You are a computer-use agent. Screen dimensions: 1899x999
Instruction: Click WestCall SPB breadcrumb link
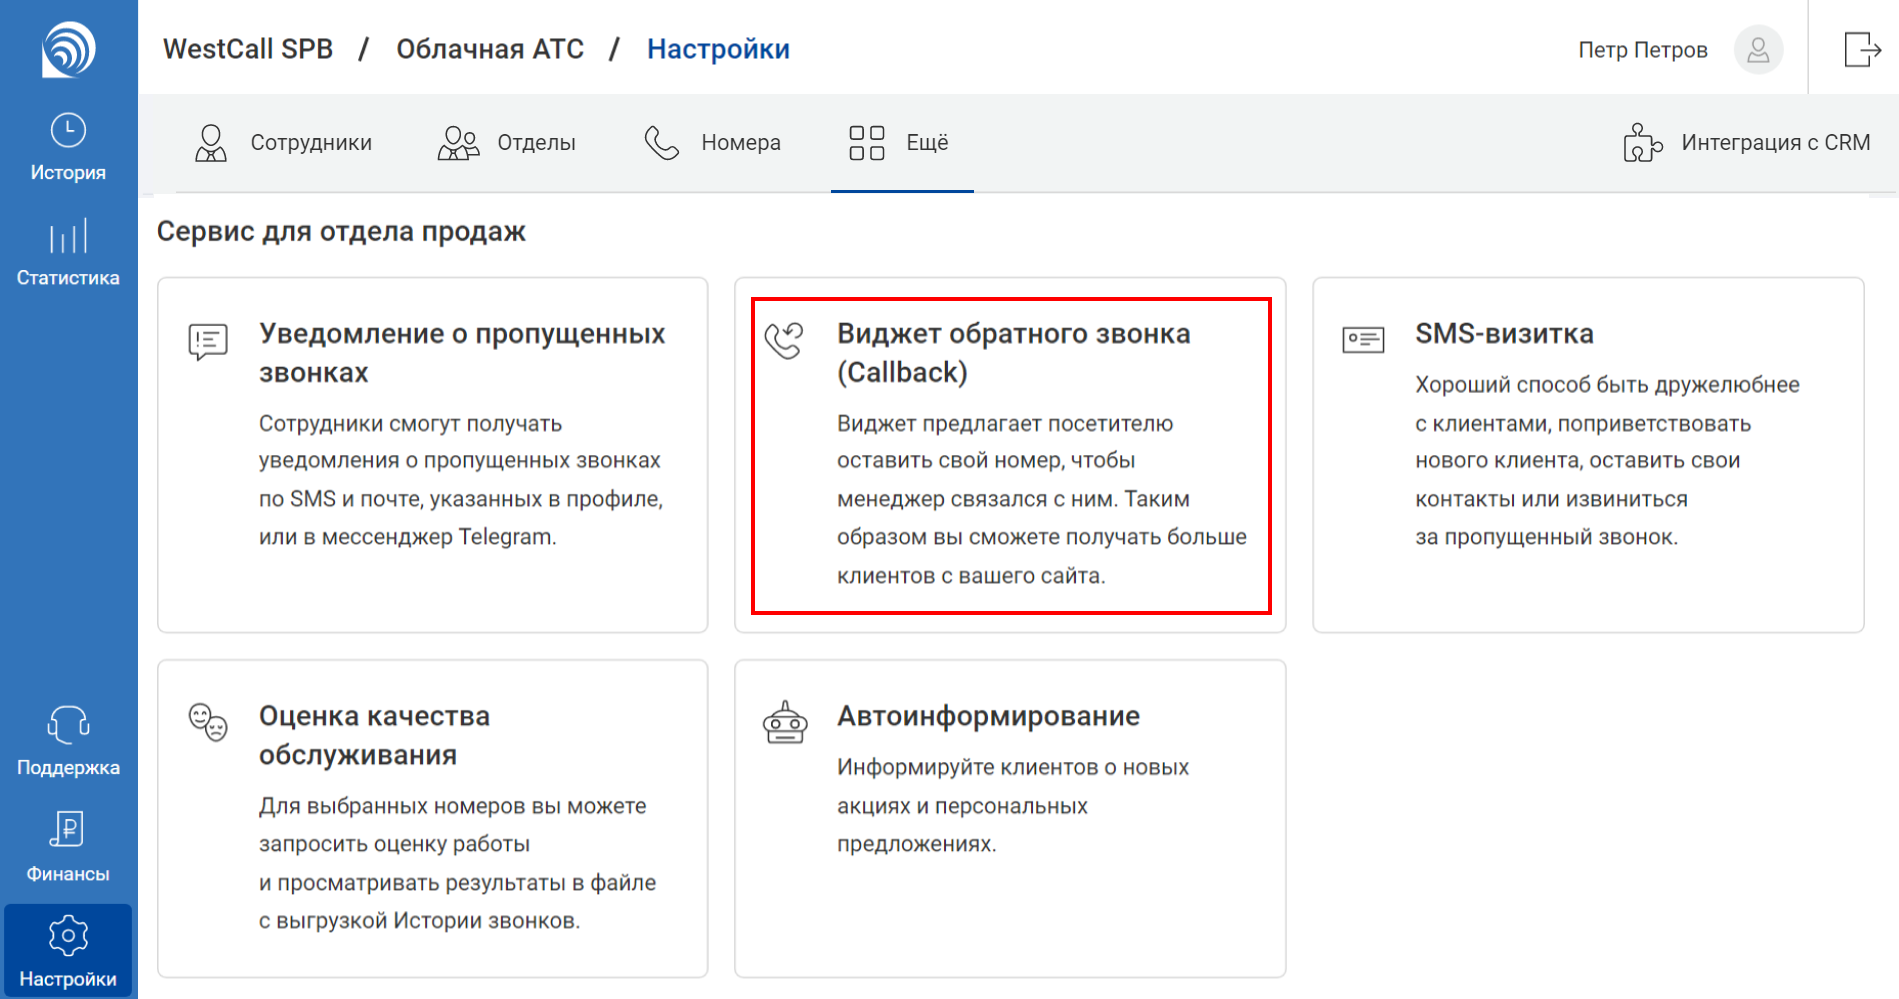click(248, 49)
